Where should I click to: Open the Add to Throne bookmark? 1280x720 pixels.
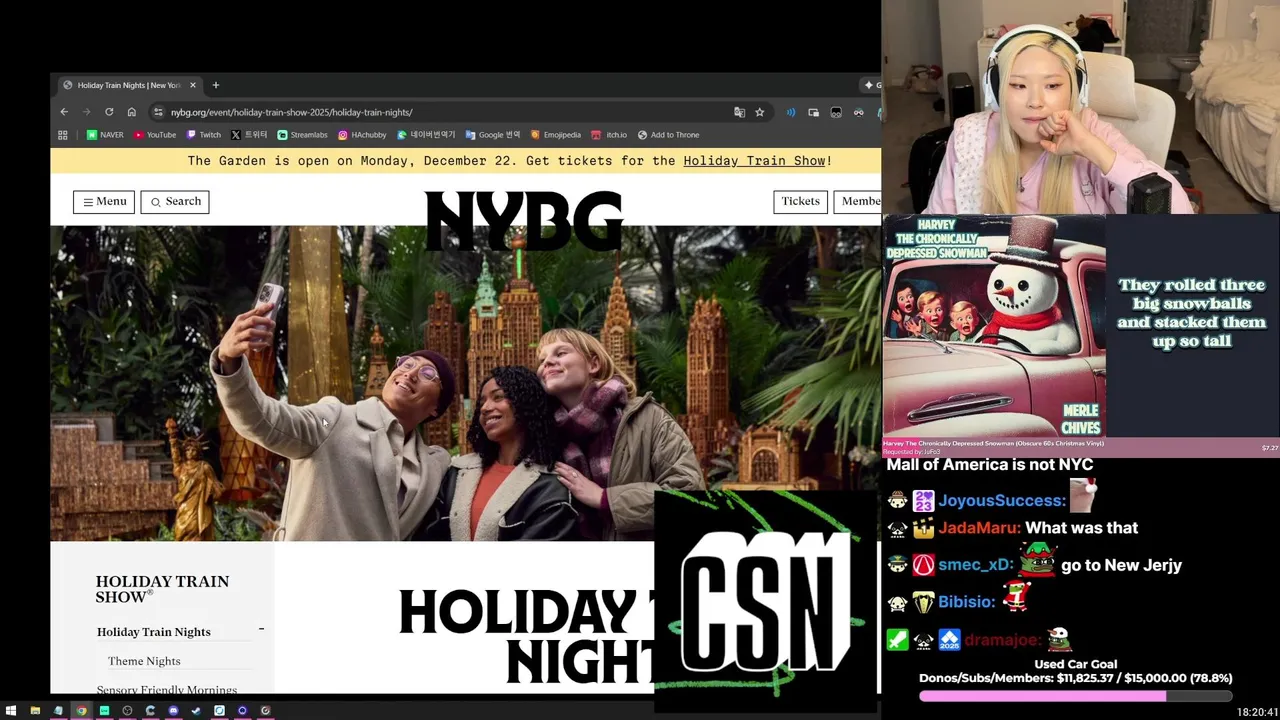[668, 135]
